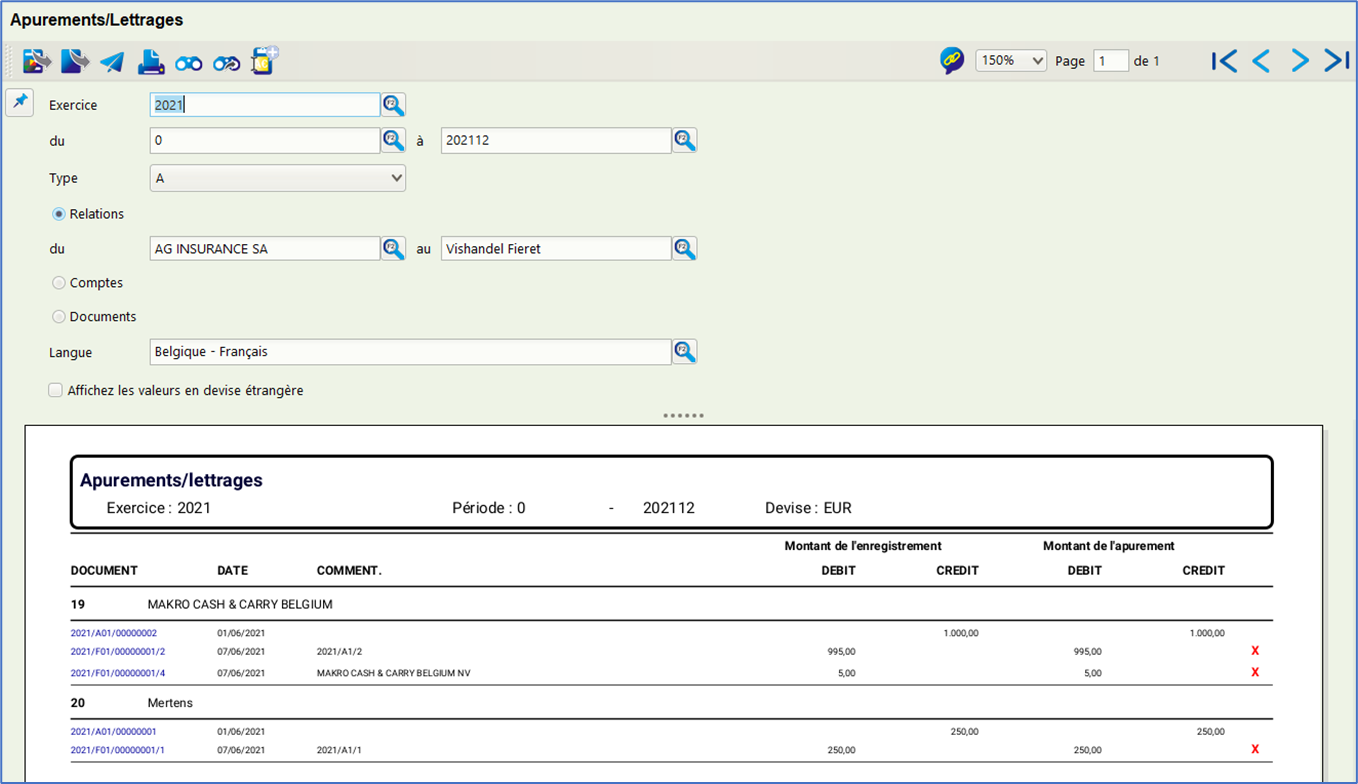Click the Apurements/lettrages report title
Screen dimensions: 1358x784
point(171,480)
